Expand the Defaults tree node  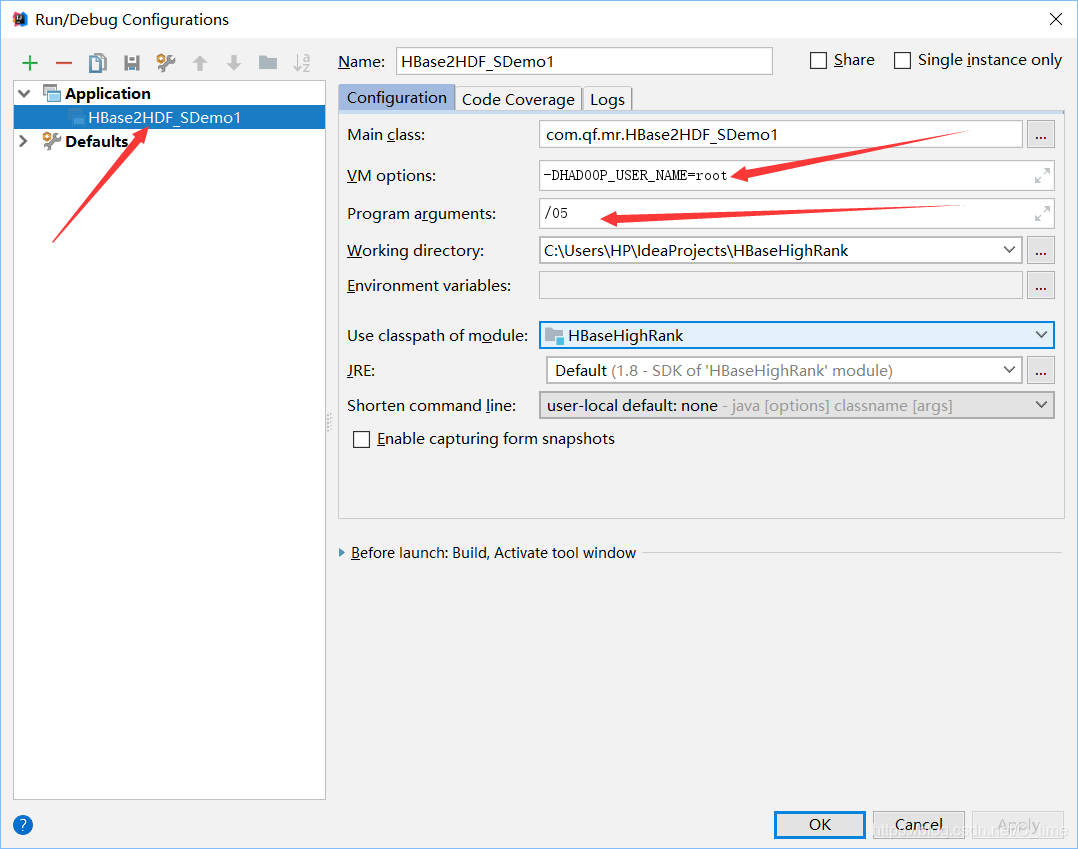coord(23,141)
